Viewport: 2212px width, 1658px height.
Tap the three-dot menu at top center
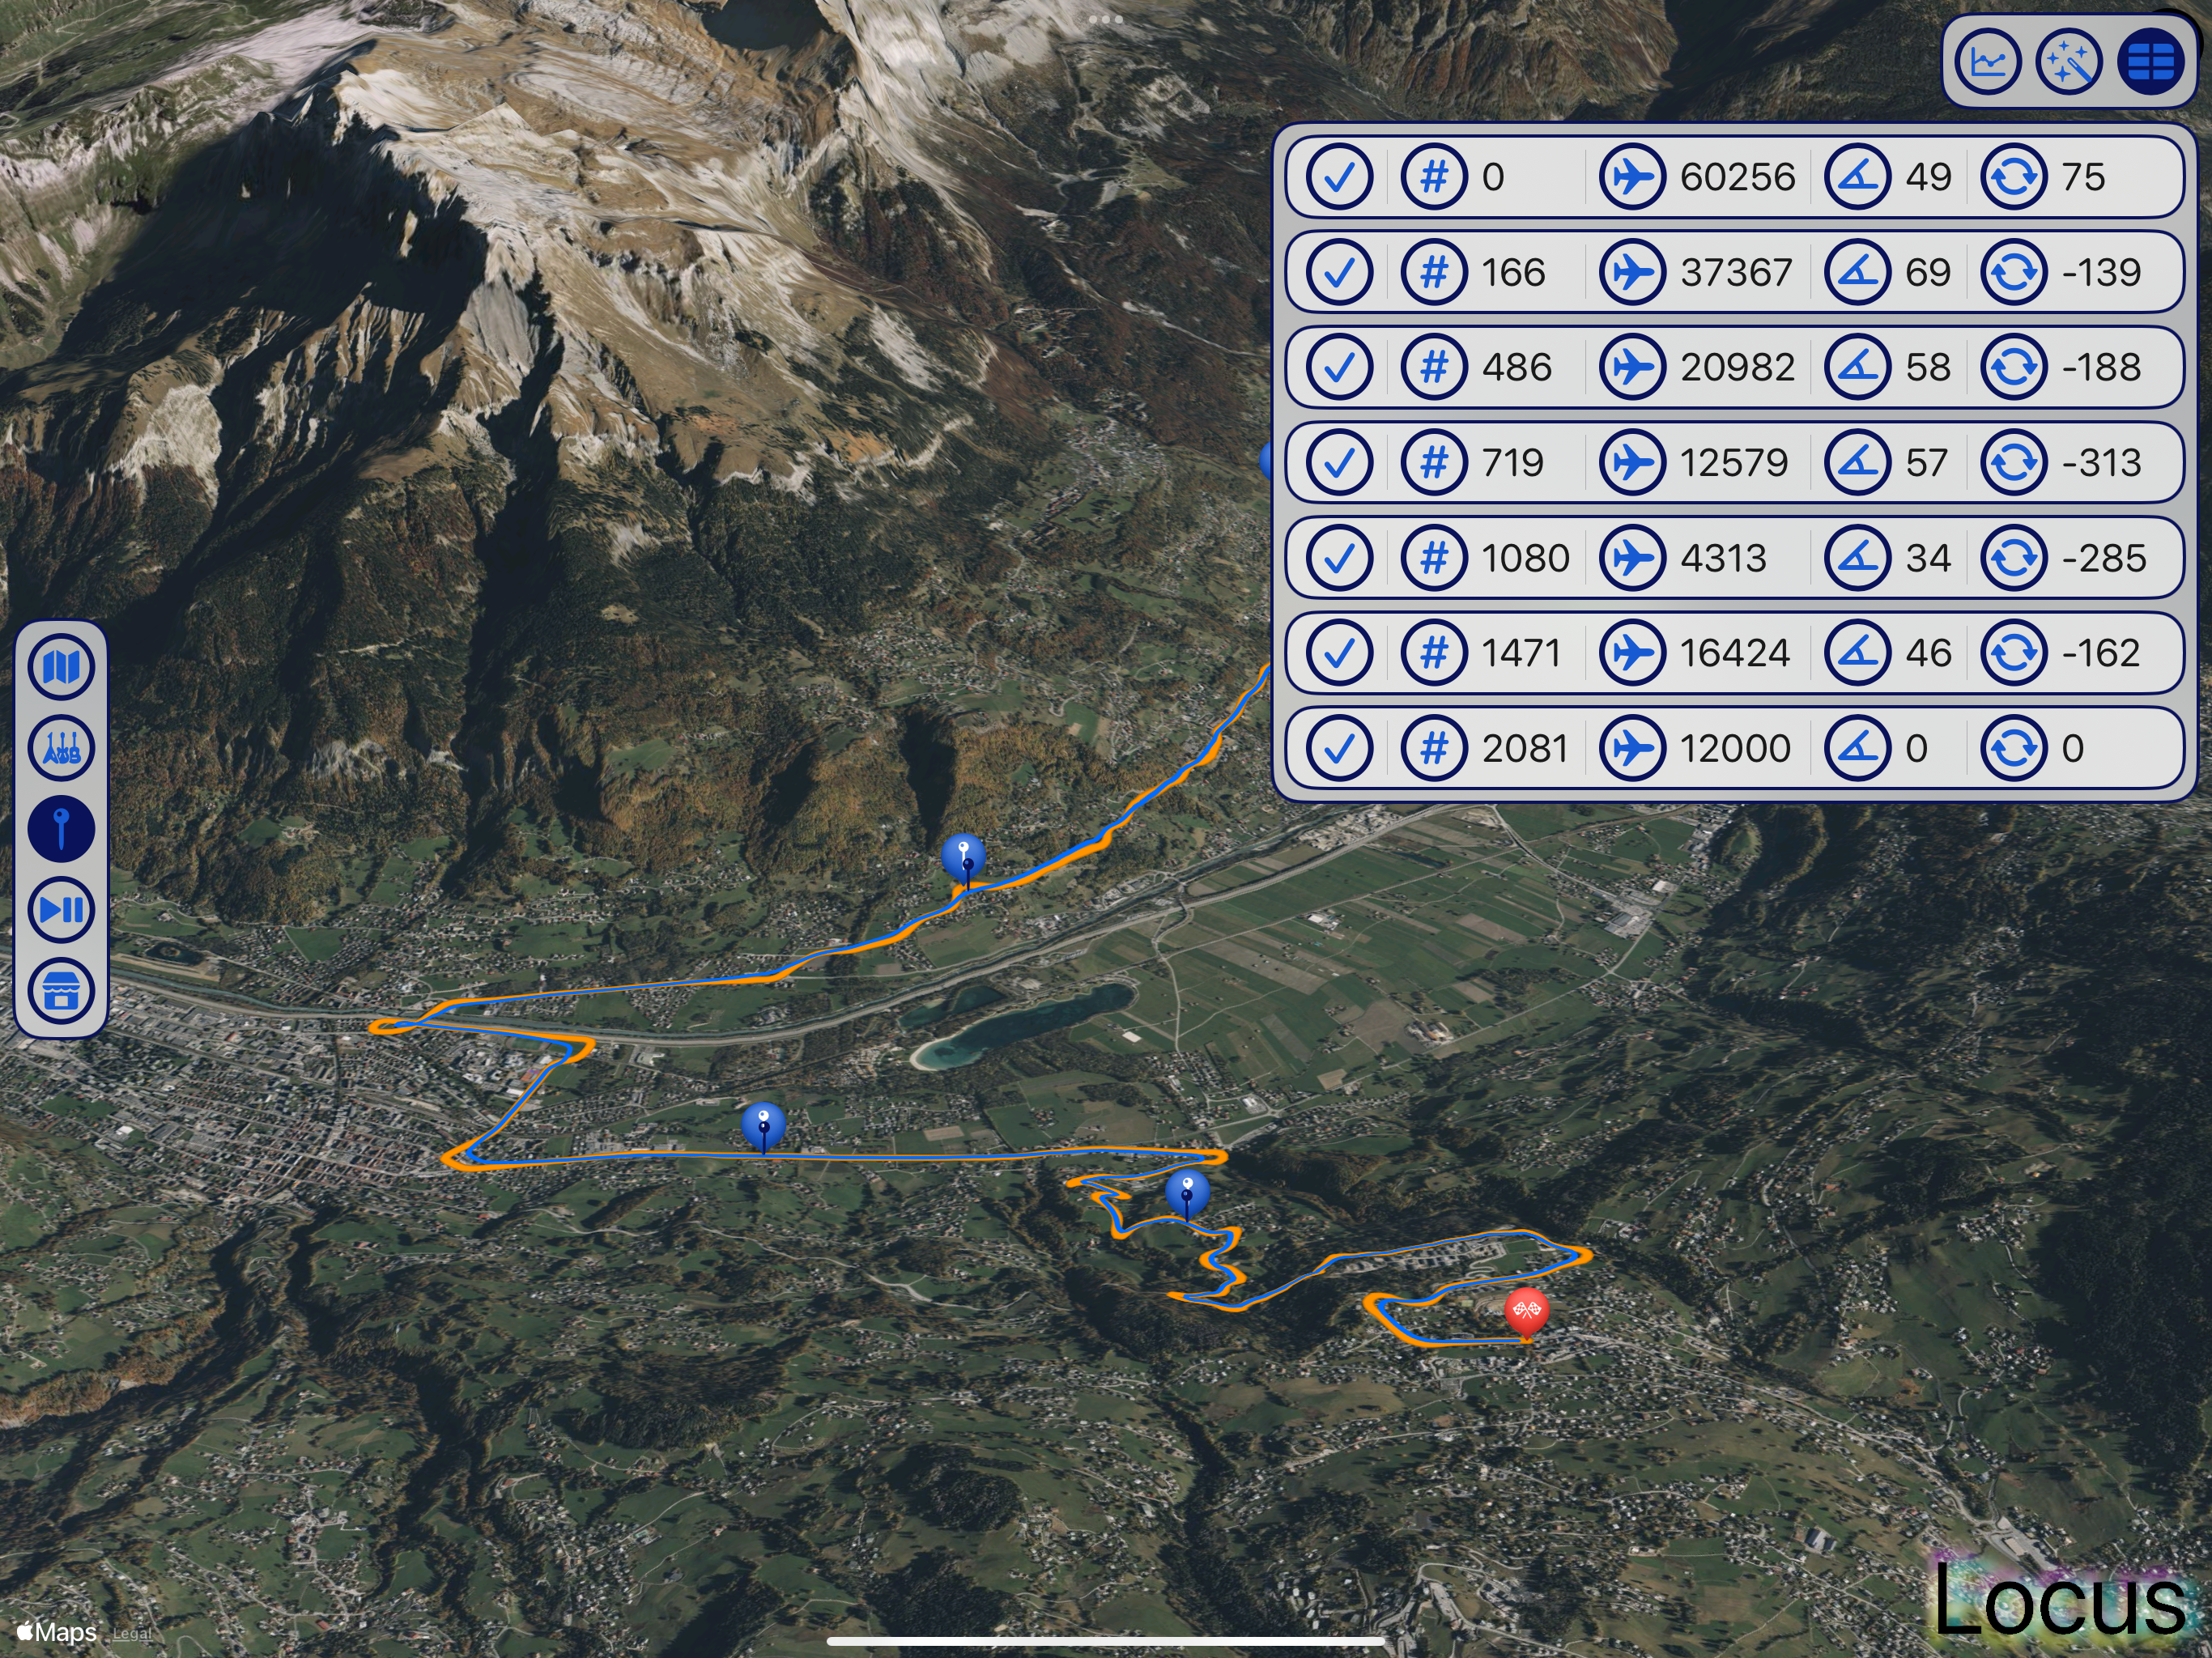click(x=1105, y=19)
